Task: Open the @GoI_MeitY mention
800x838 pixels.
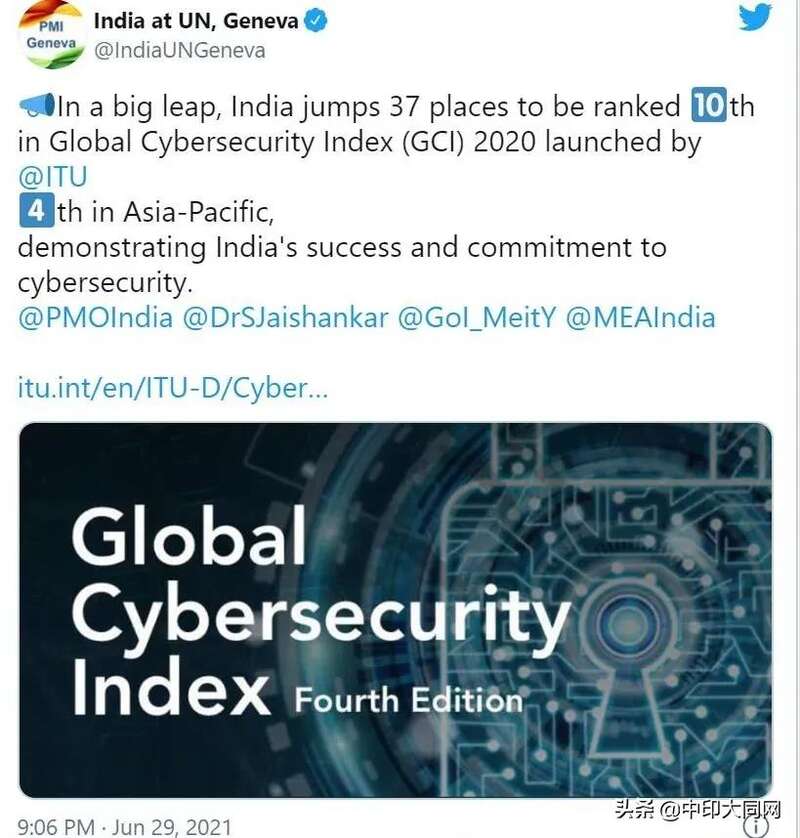Action: [477, 317]
